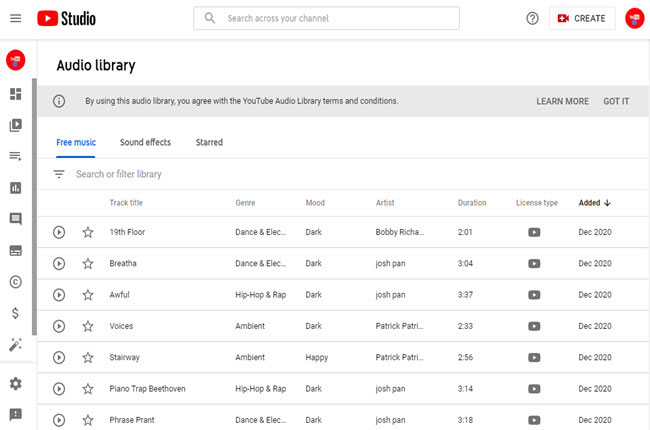This screenshot has height=430, width=650.
Task: Click artist Patrick Patri... for Voices
Action: click(x=399, y=326)
